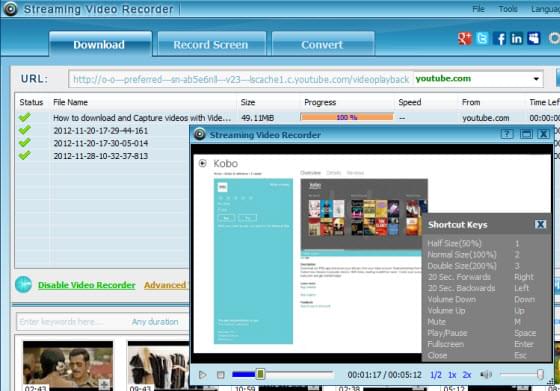The image size is (560, 391).
Task: Click Disable Video Recorder link
Action: point(87,285)
